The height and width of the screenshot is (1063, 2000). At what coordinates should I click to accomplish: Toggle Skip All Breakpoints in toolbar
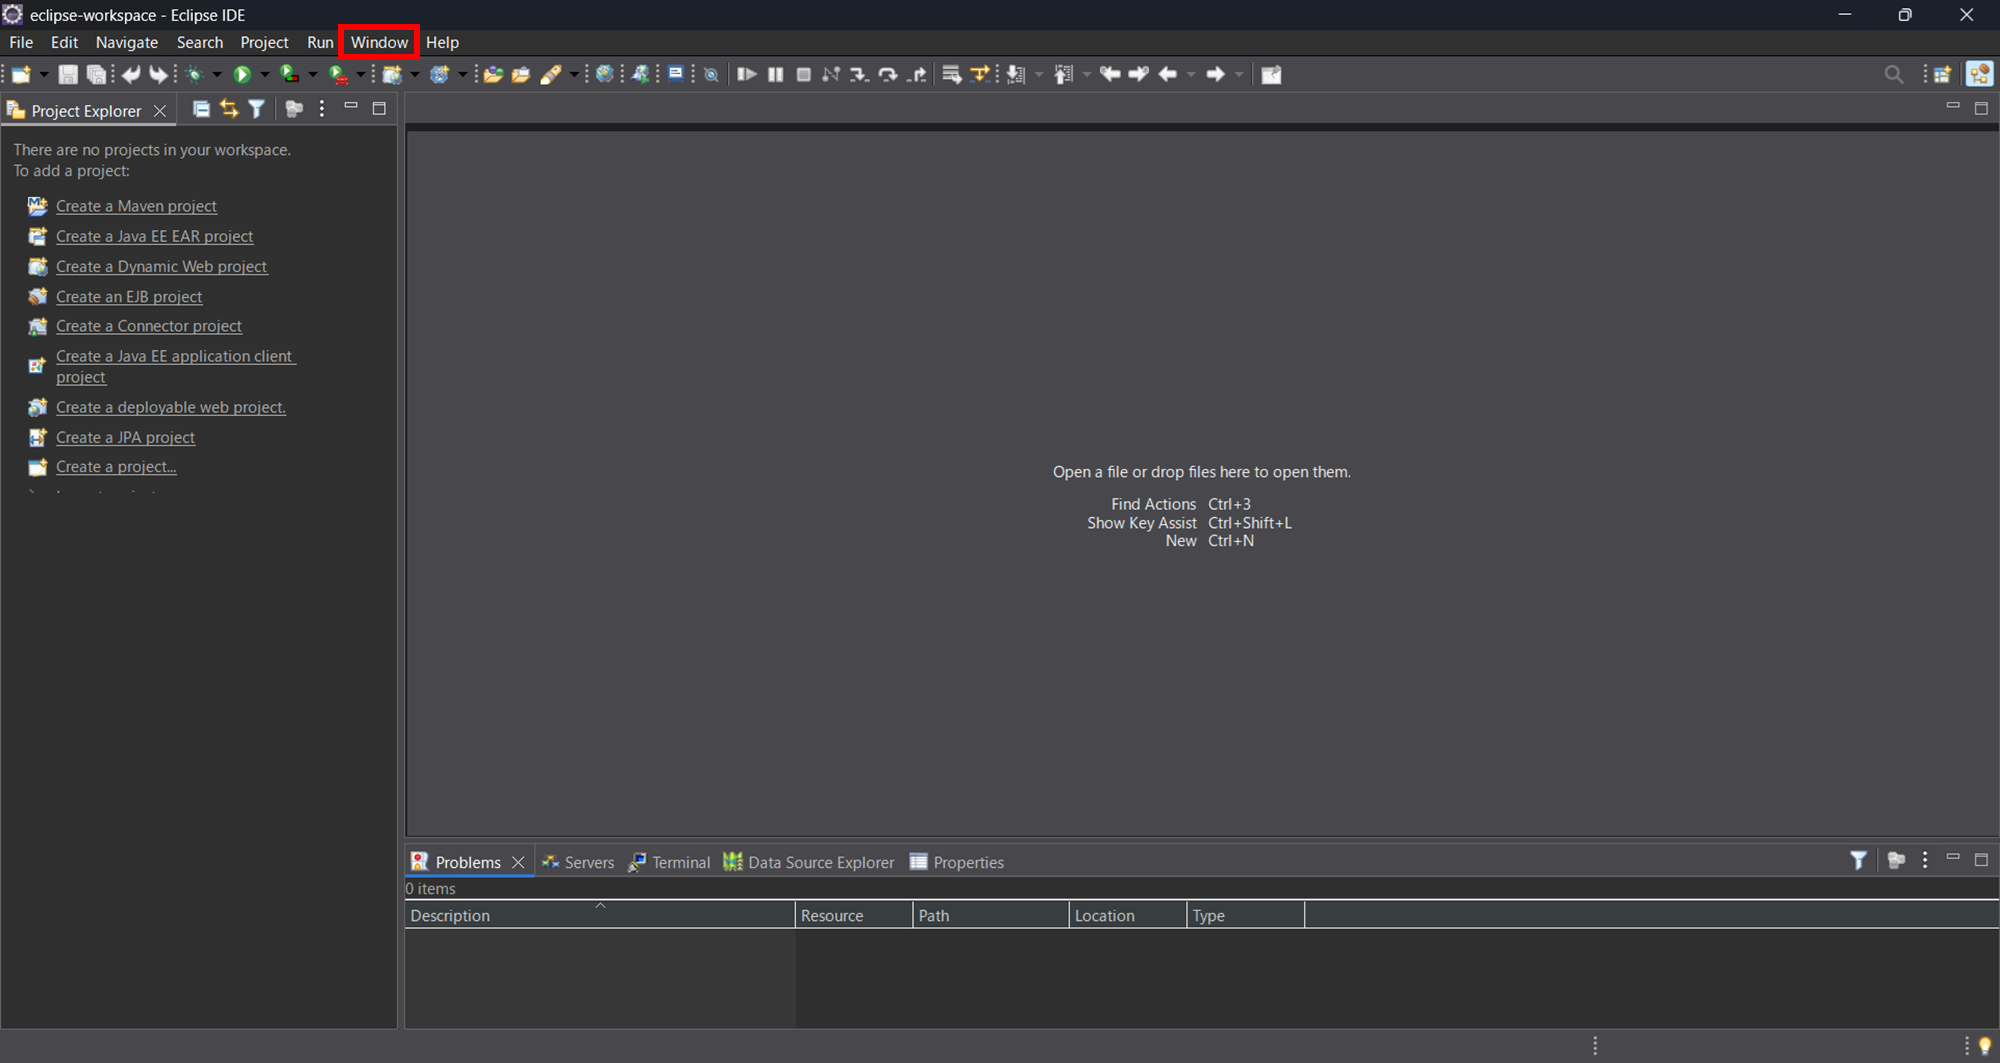click(x=711, y=74)
